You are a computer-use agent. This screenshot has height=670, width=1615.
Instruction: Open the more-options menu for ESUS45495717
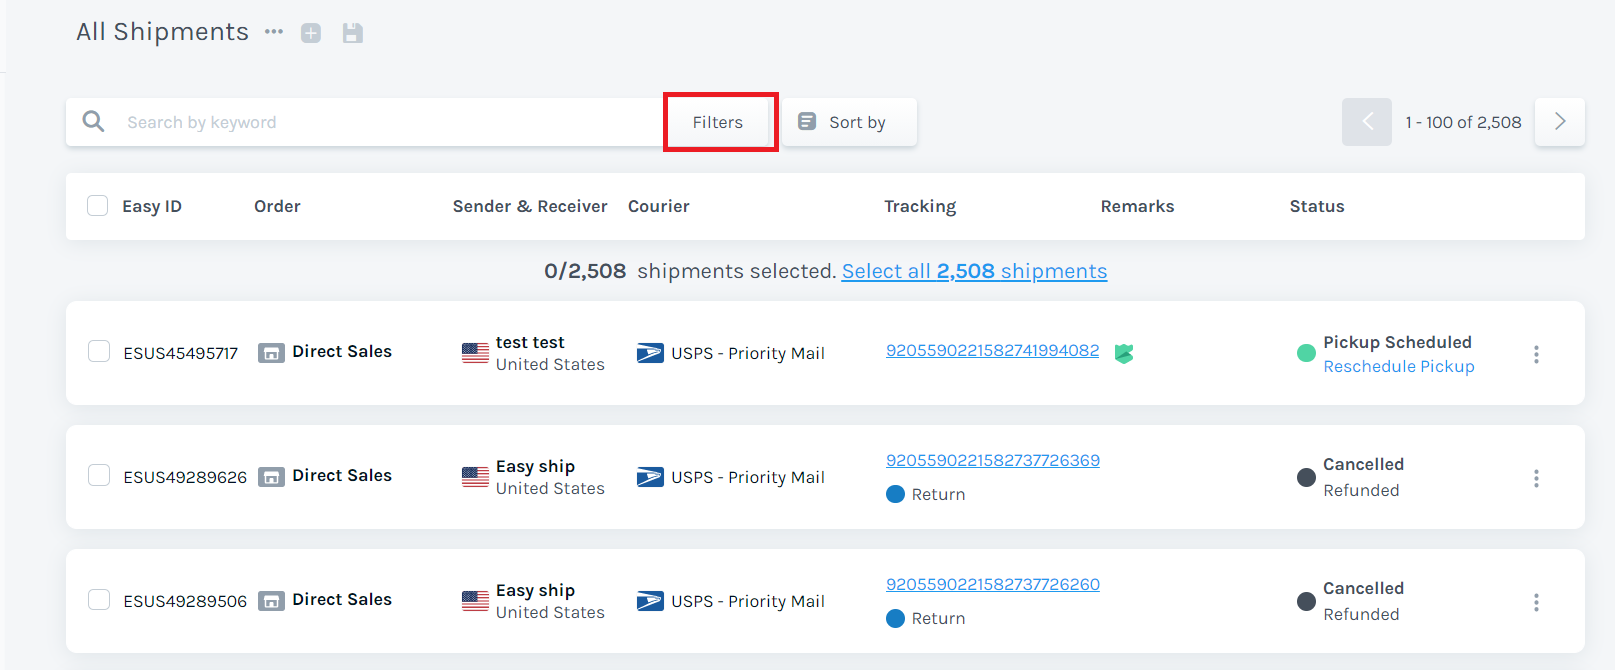point(1536,354)
